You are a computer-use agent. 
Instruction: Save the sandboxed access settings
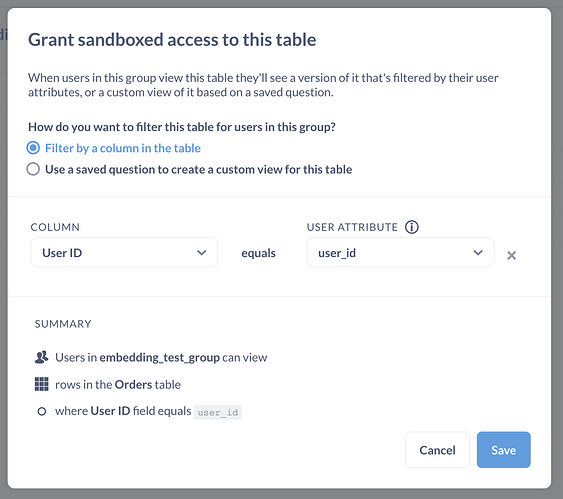(503, 450)
